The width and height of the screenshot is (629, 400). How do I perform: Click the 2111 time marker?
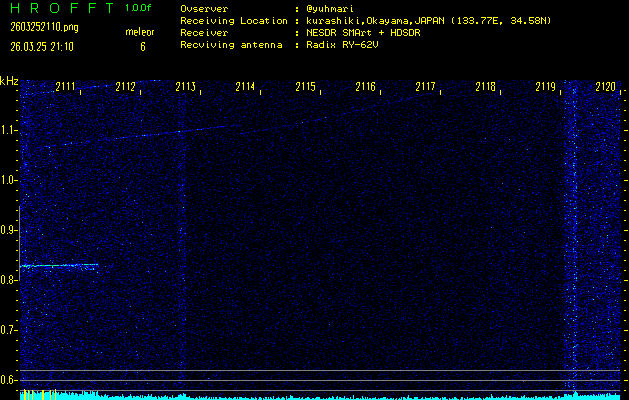66,87
